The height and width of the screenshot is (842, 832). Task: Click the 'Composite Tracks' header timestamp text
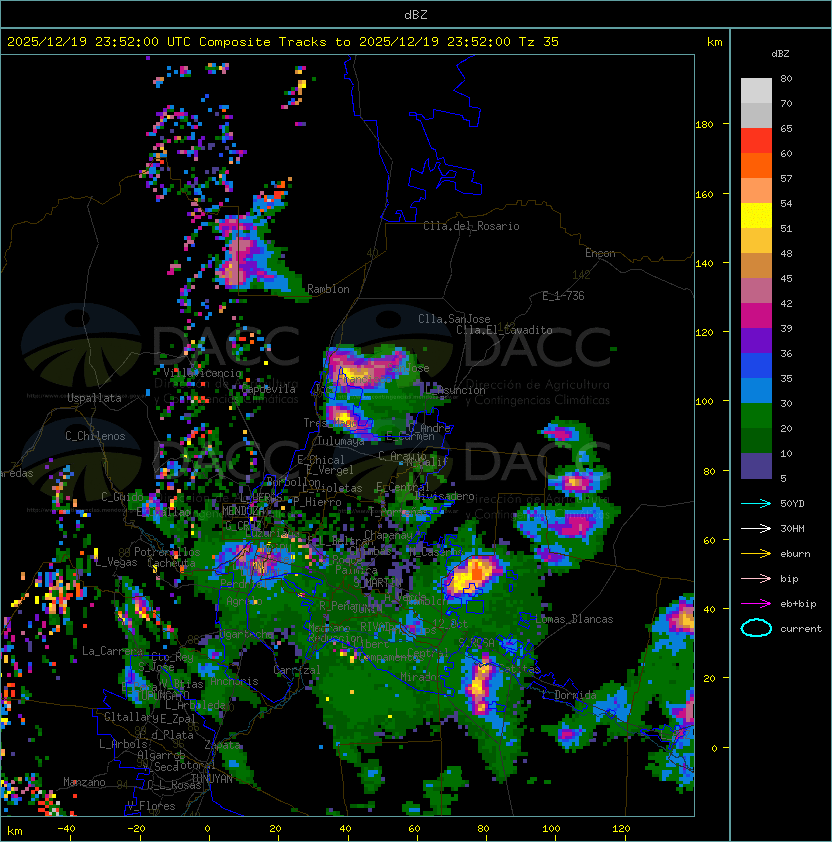pos(283,42)
